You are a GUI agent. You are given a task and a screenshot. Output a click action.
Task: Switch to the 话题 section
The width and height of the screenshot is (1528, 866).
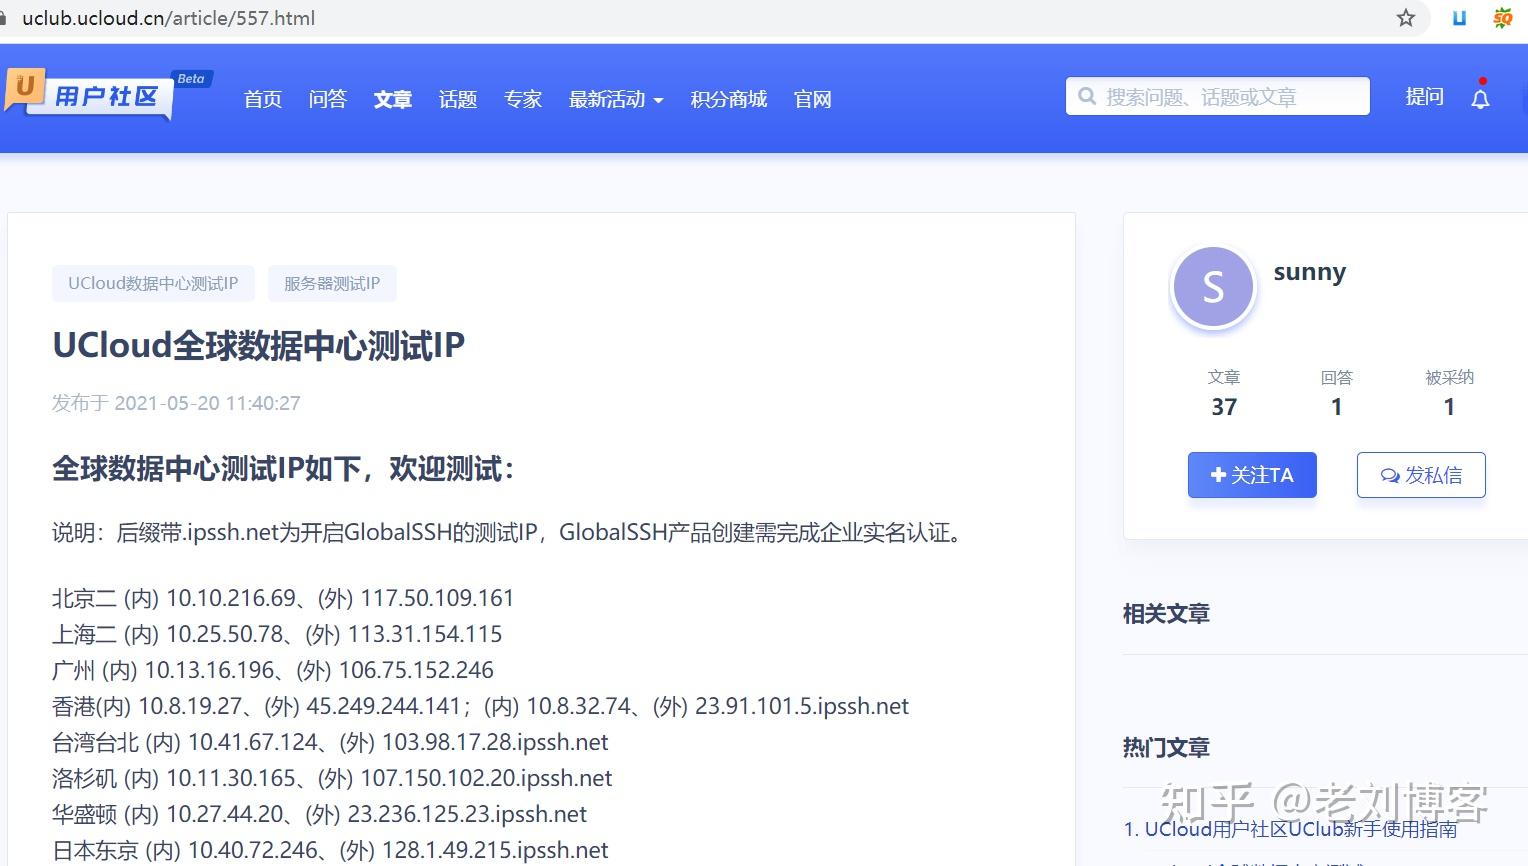point(457,99)
